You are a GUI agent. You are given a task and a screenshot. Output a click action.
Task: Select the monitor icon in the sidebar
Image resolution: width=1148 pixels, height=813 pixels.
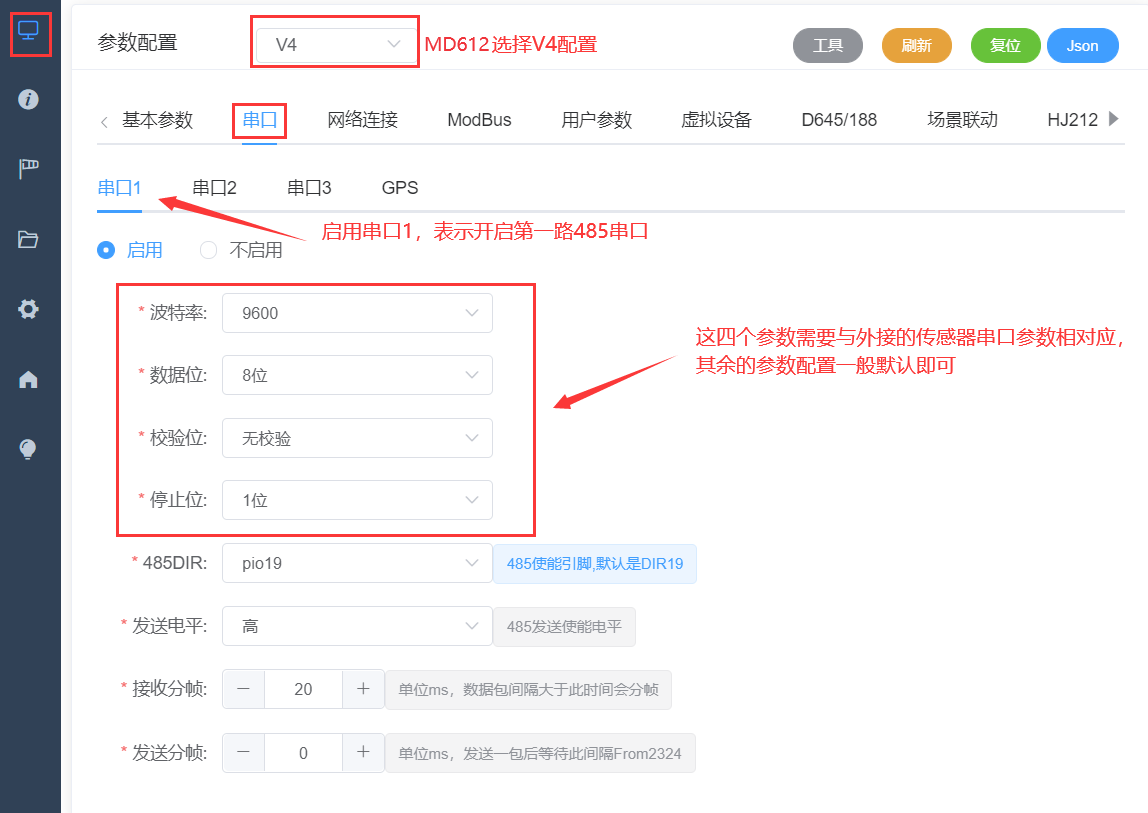coord(30,32)
